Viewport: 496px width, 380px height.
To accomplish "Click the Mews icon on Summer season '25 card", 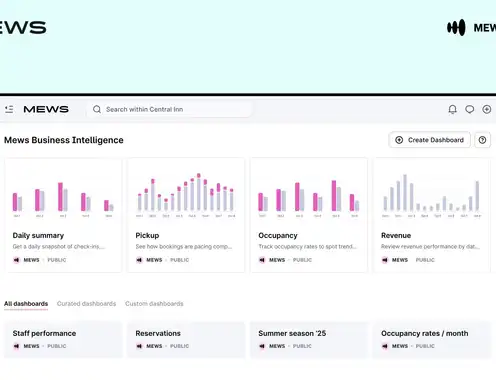I will pyautogui.click(x=262, y=346).
